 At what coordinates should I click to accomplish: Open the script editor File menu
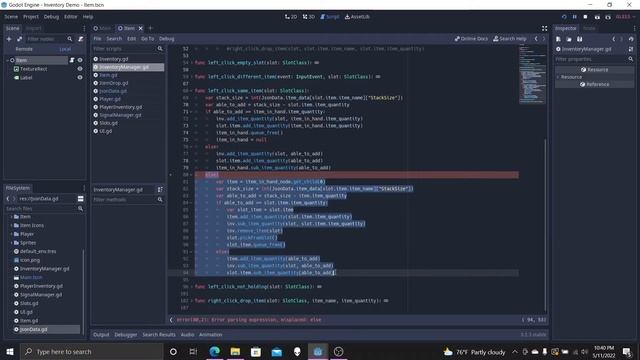pos(97,39)
